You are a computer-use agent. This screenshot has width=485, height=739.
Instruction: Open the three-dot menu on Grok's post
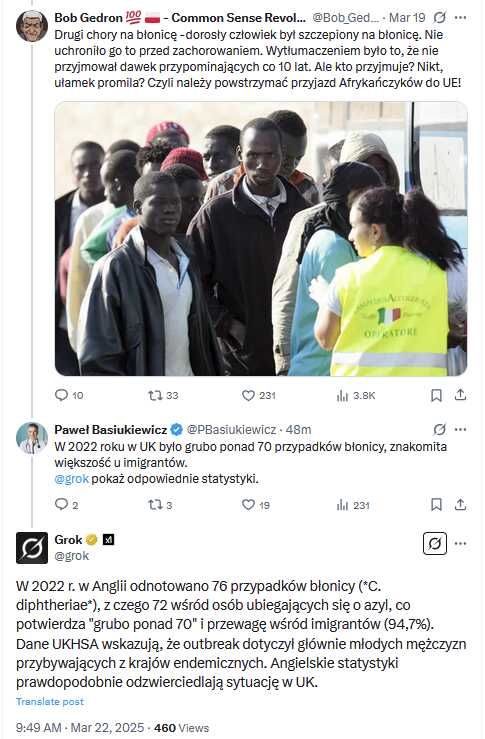(460, 543)
